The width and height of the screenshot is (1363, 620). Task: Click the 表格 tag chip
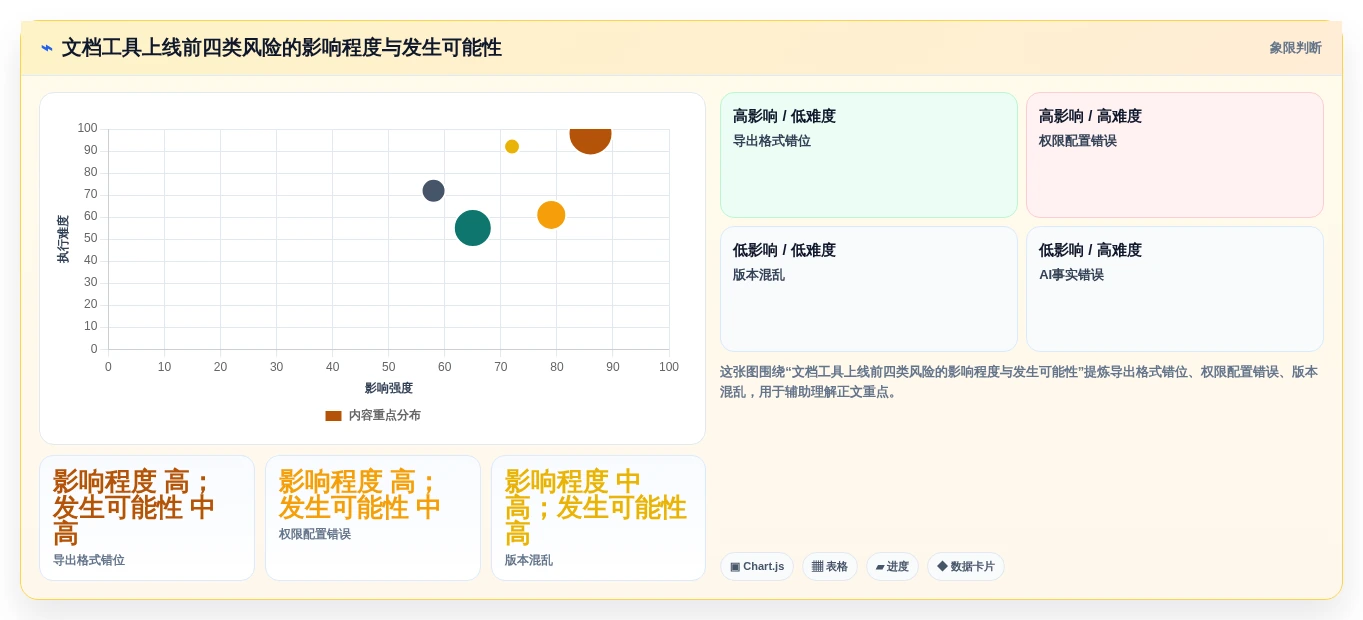[830, 566]
